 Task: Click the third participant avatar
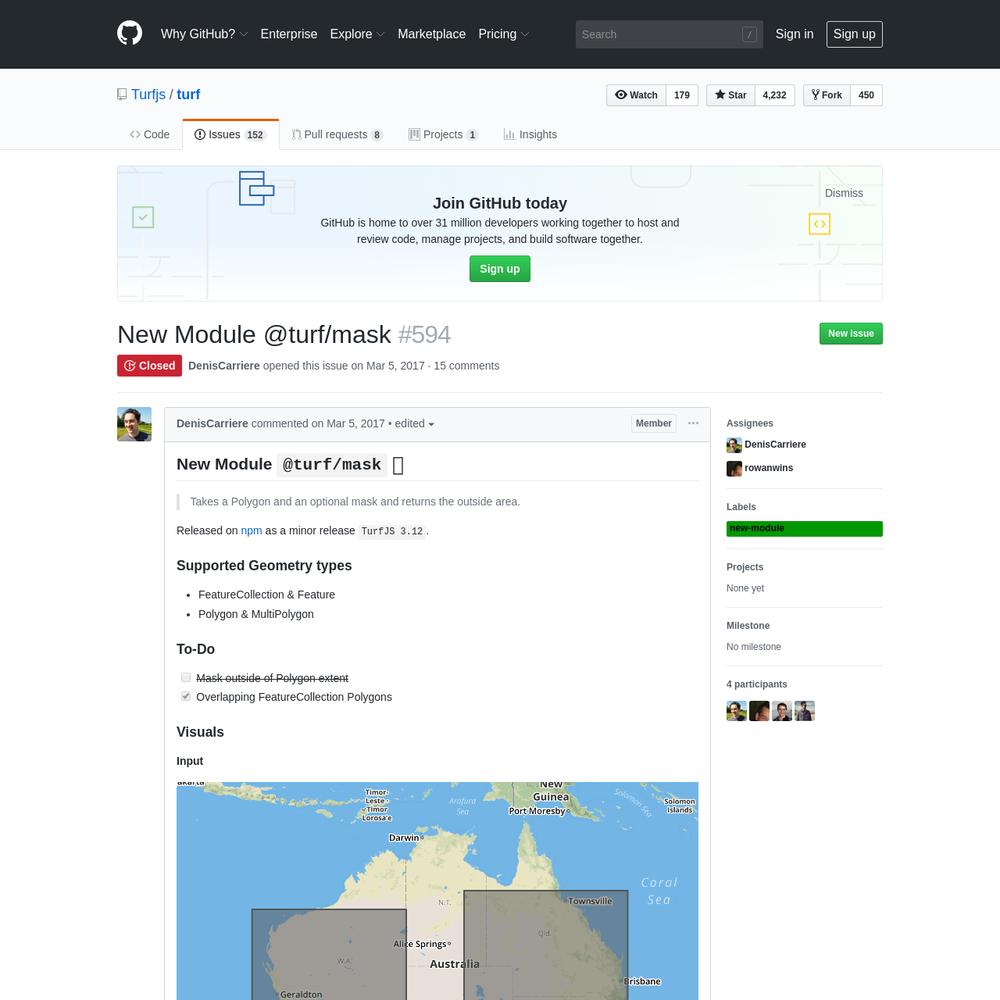click(782, 710)
